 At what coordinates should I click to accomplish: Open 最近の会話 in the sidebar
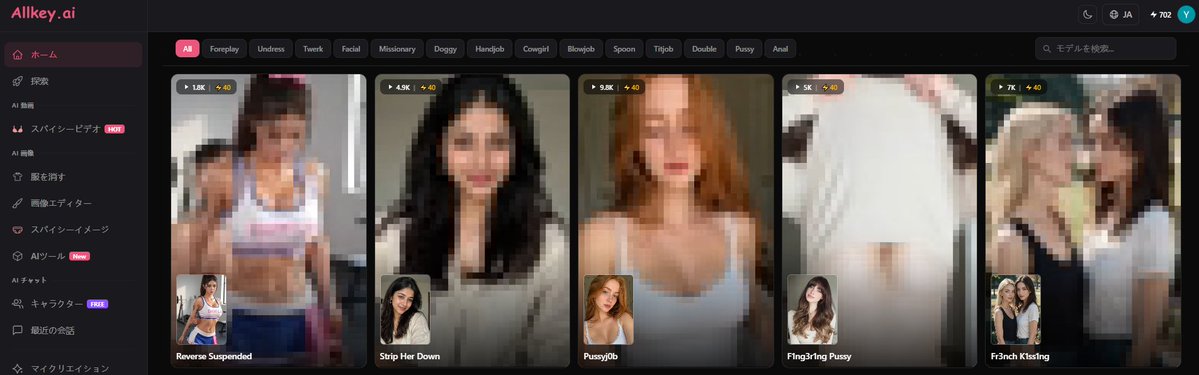pyautogui.click(x=73, y=331)
